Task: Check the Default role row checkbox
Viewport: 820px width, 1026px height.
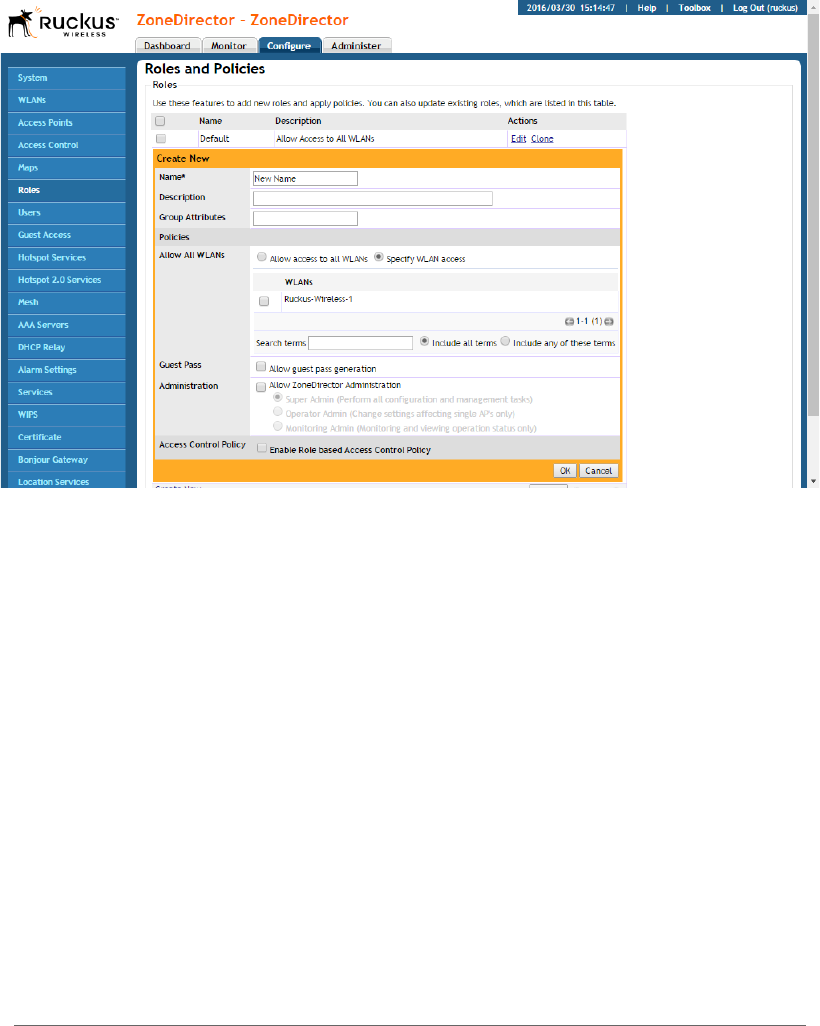Action: point(161,139)
